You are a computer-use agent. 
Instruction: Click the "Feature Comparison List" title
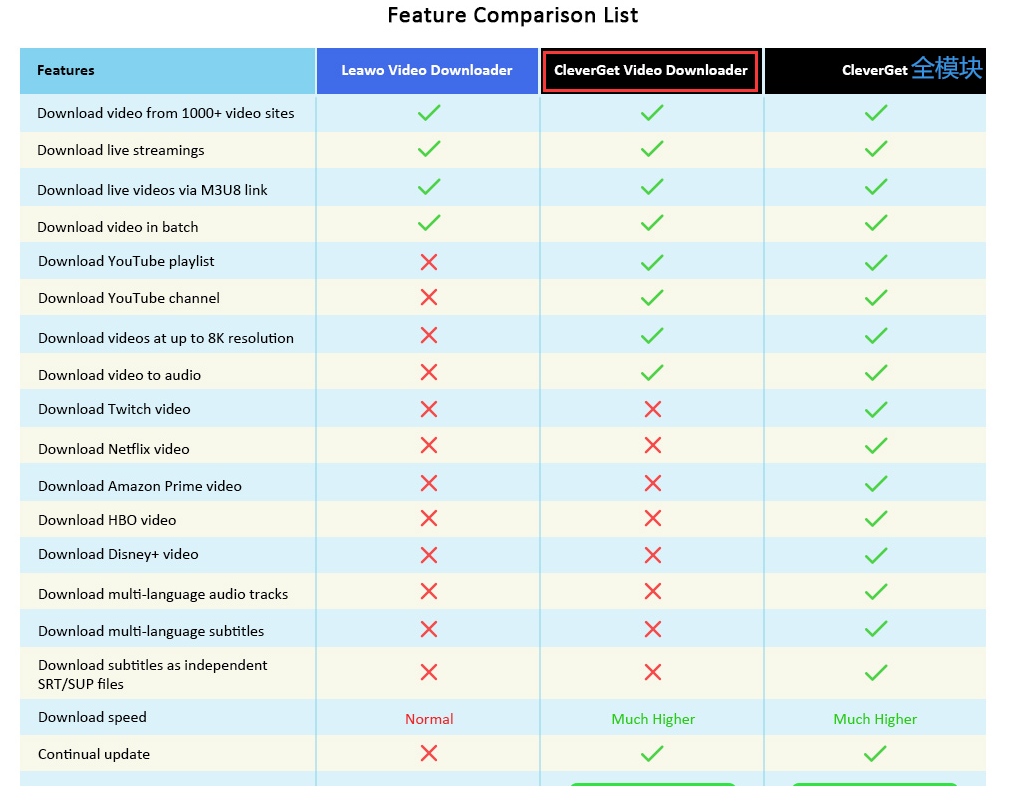pos(512,16)
